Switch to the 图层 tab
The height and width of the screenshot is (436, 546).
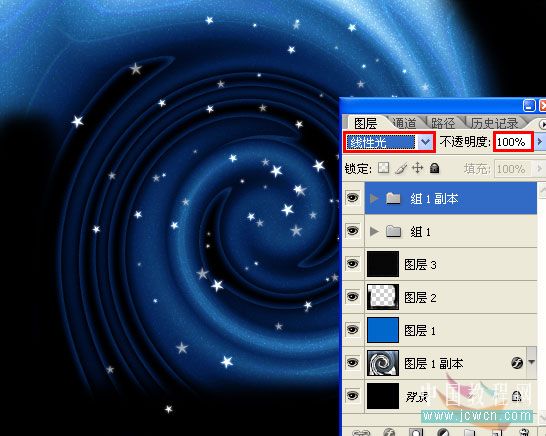point(366,123)
